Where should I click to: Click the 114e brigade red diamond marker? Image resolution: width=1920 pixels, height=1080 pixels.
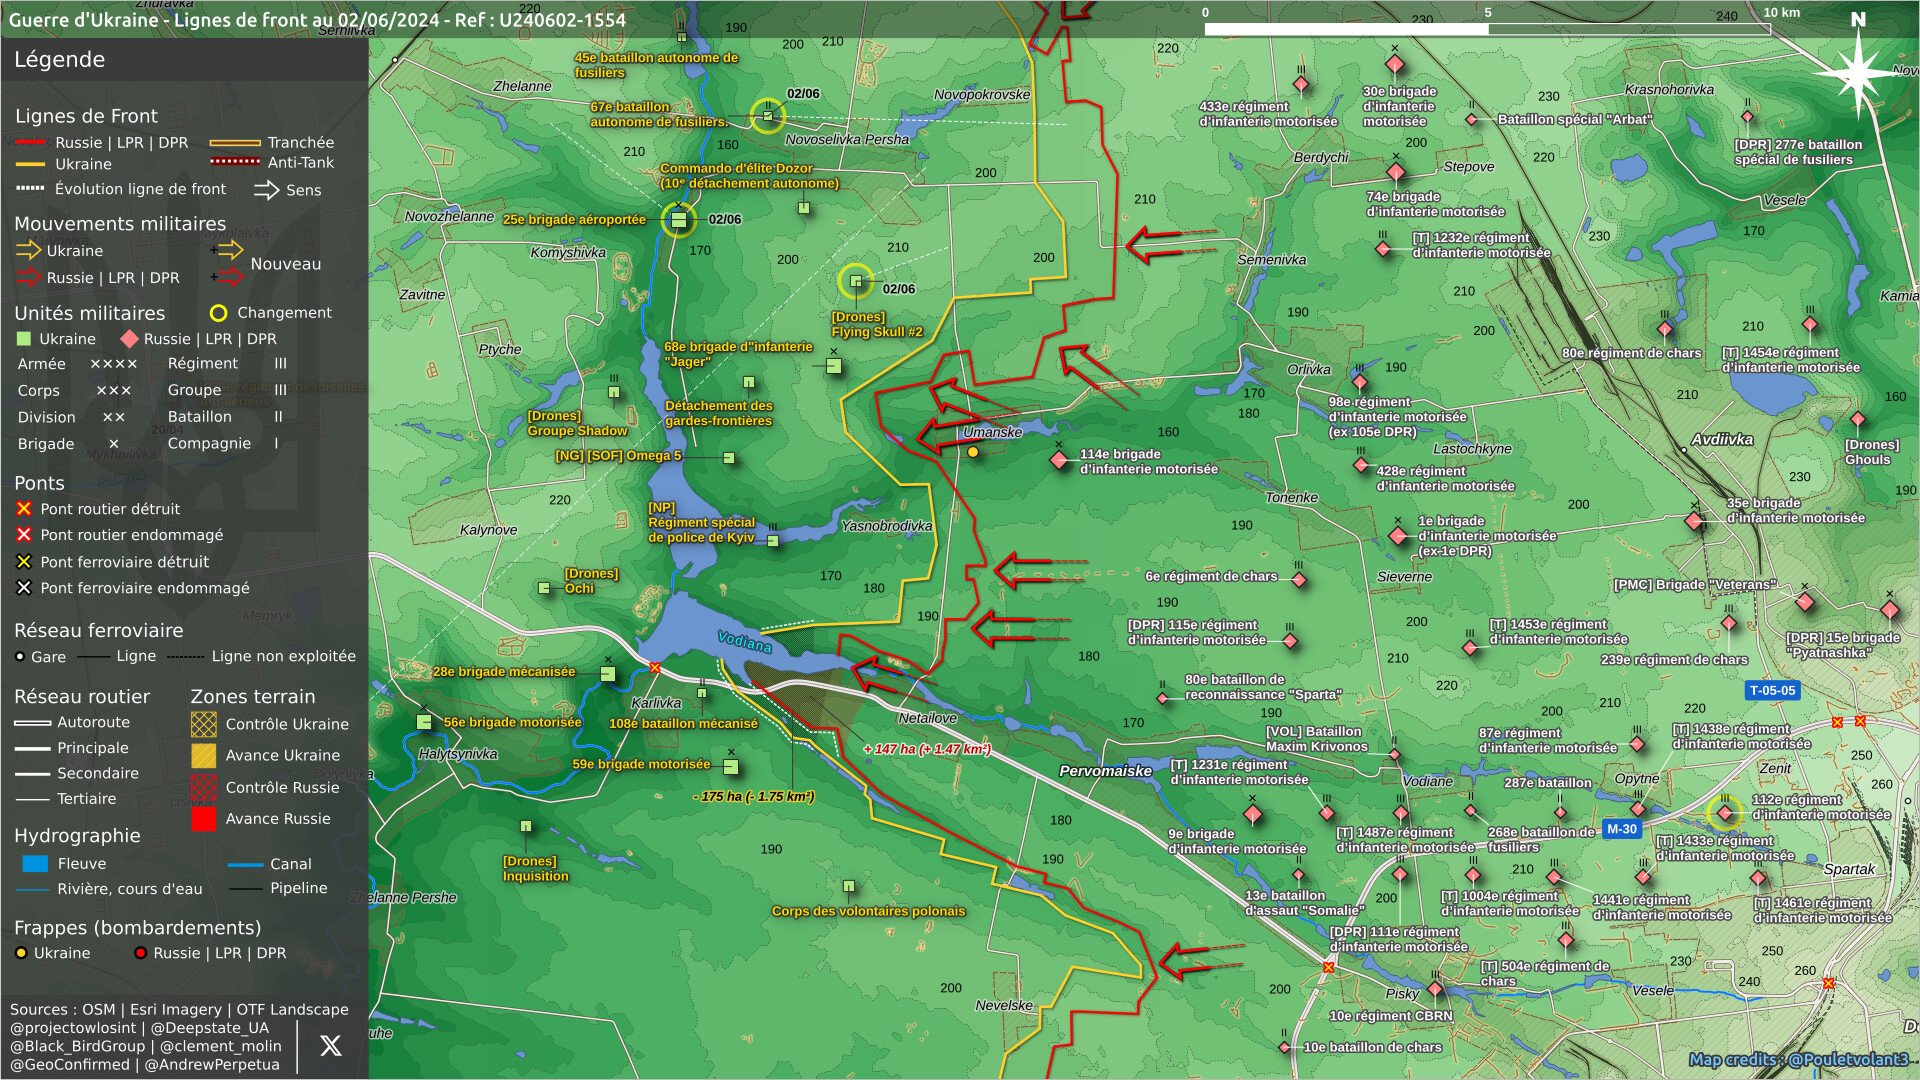pos(1060,460)
